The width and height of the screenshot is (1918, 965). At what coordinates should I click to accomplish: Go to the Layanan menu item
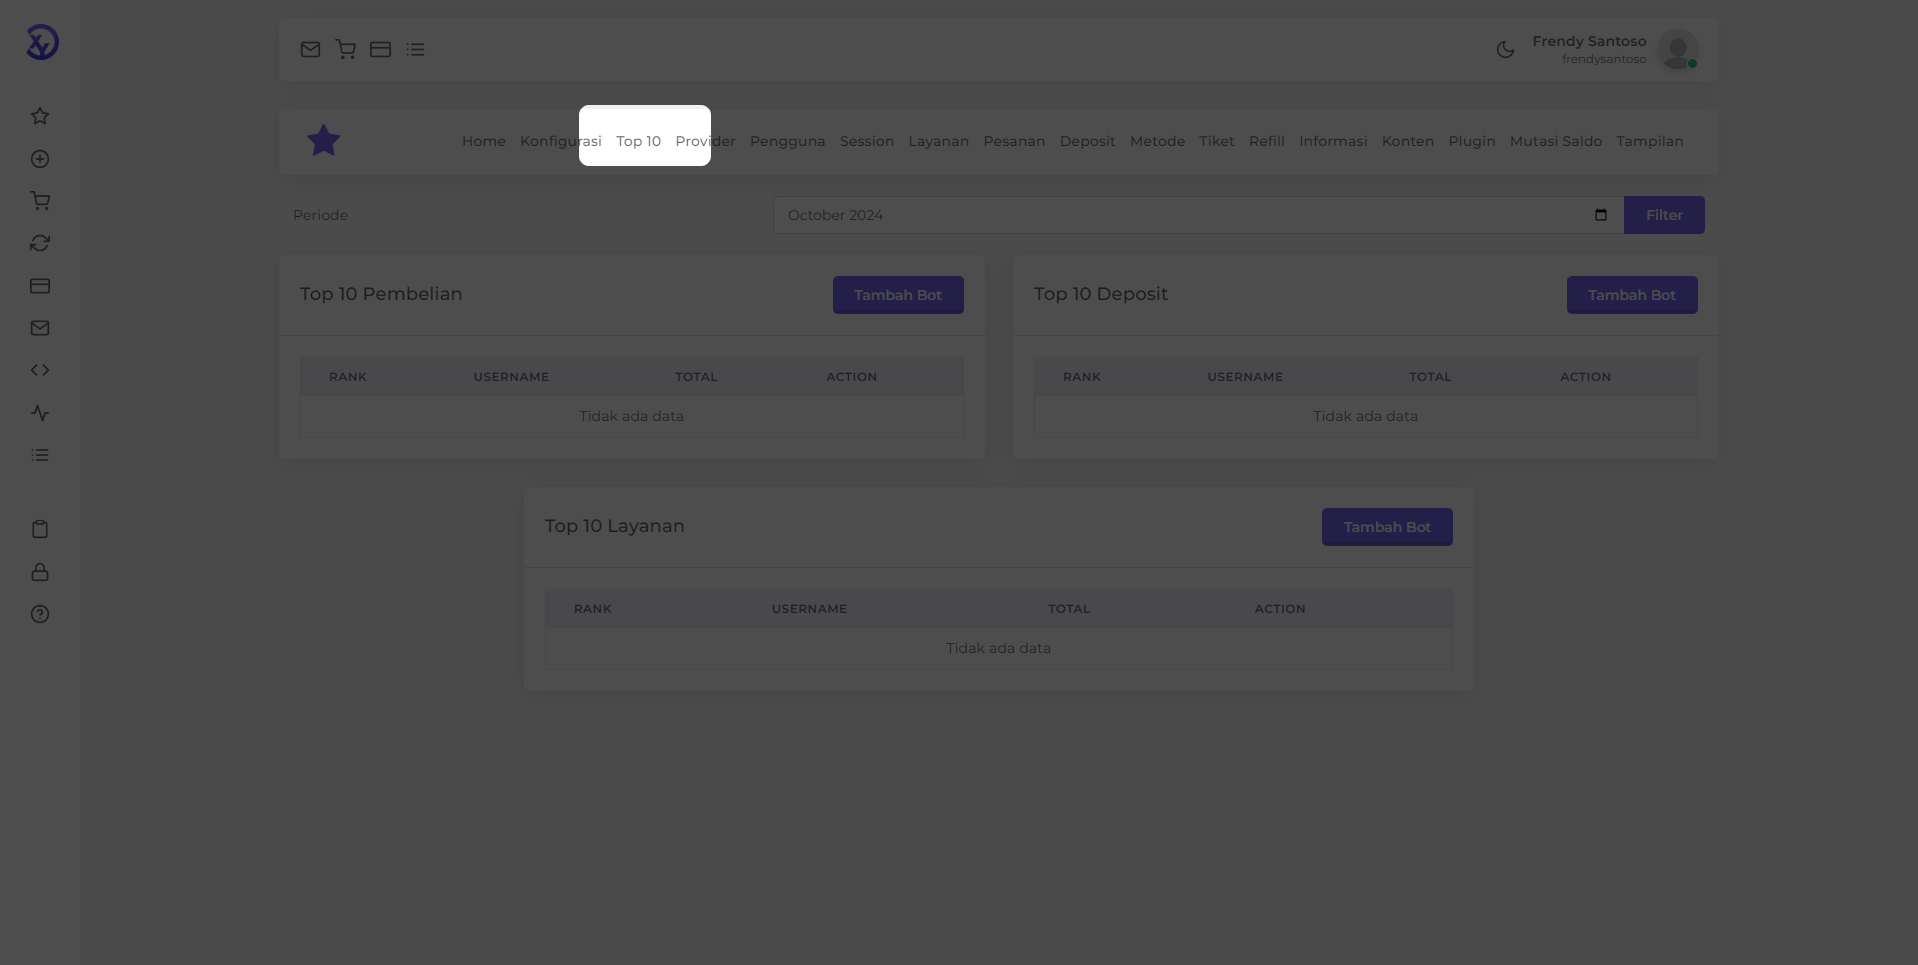pos(939,141)
